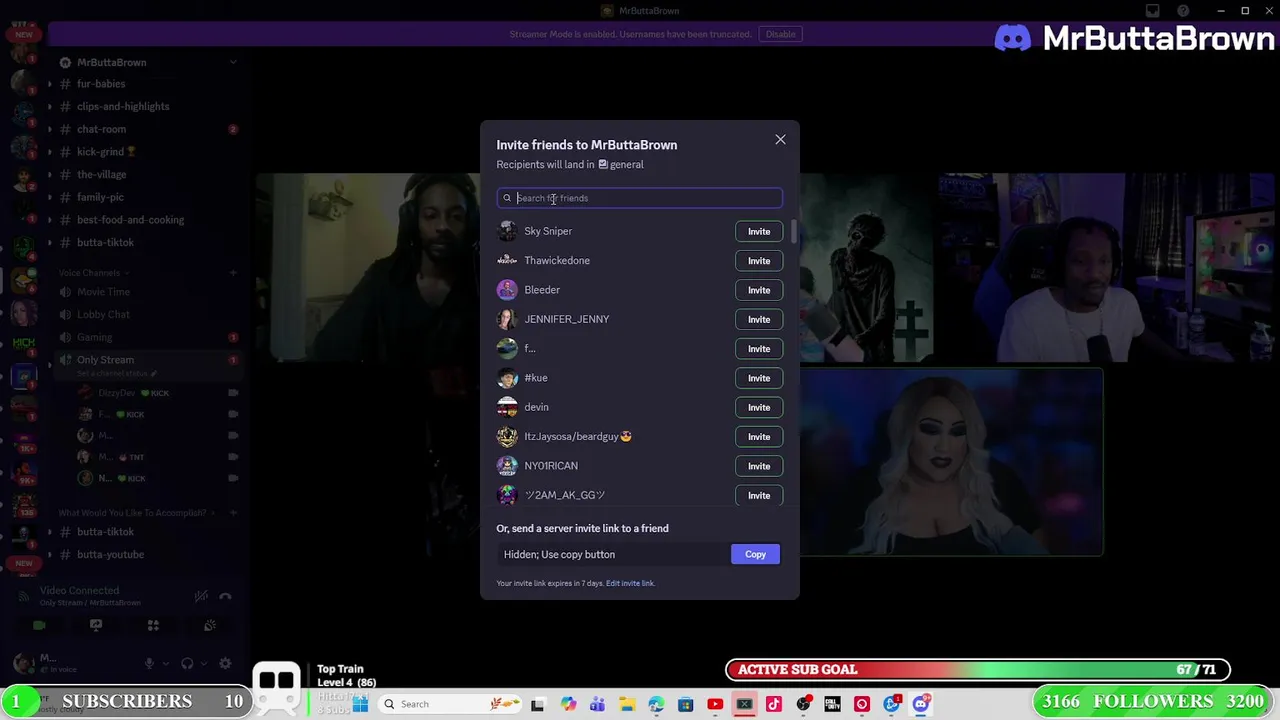Viewport: 1280px width, 720px height.
Task: Add a channel to Voice Channels category
Action: pos(233,273)
